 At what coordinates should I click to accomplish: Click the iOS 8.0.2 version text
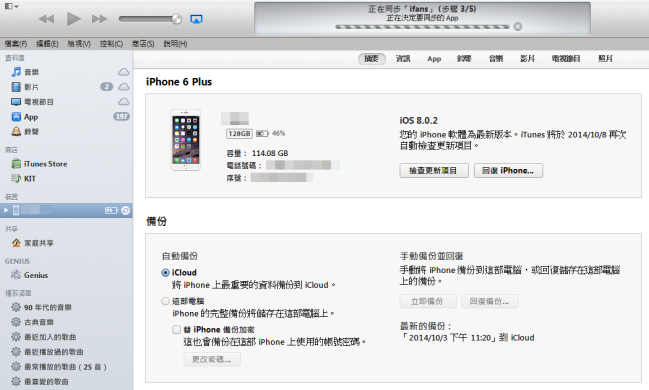(418, 120)
